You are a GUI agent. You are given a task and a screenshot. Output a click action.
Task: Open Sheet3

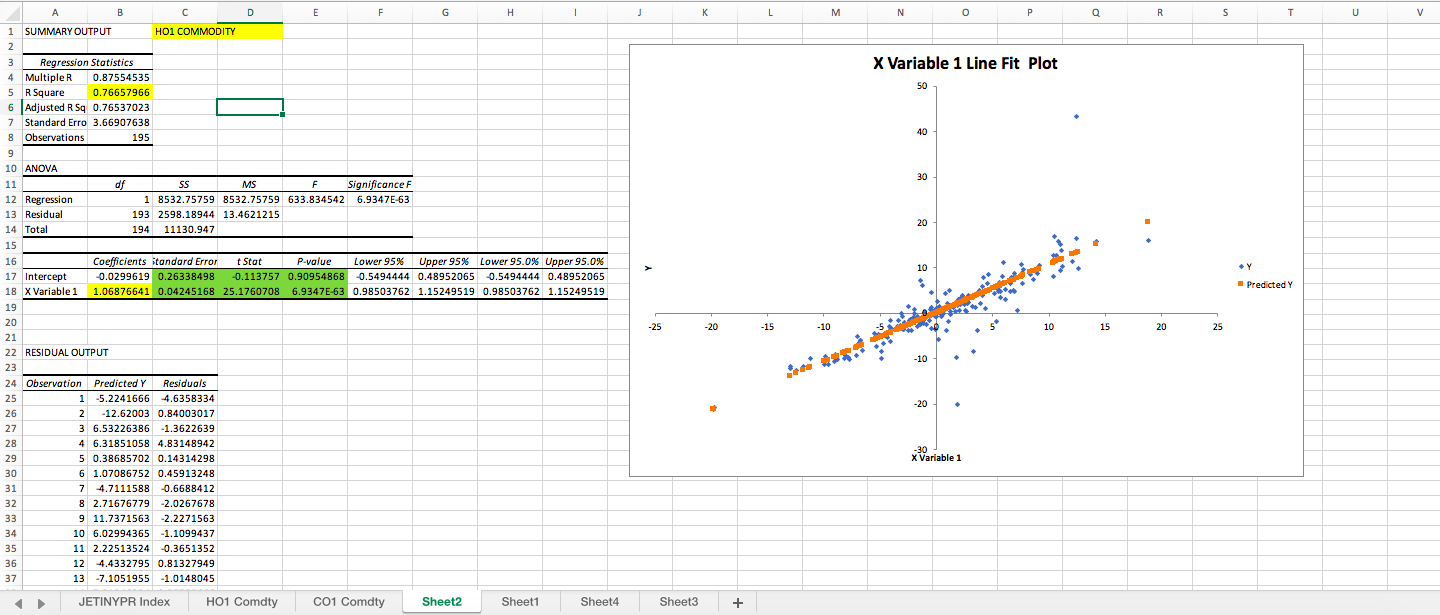pyautogui.click(x=678, y=601)
